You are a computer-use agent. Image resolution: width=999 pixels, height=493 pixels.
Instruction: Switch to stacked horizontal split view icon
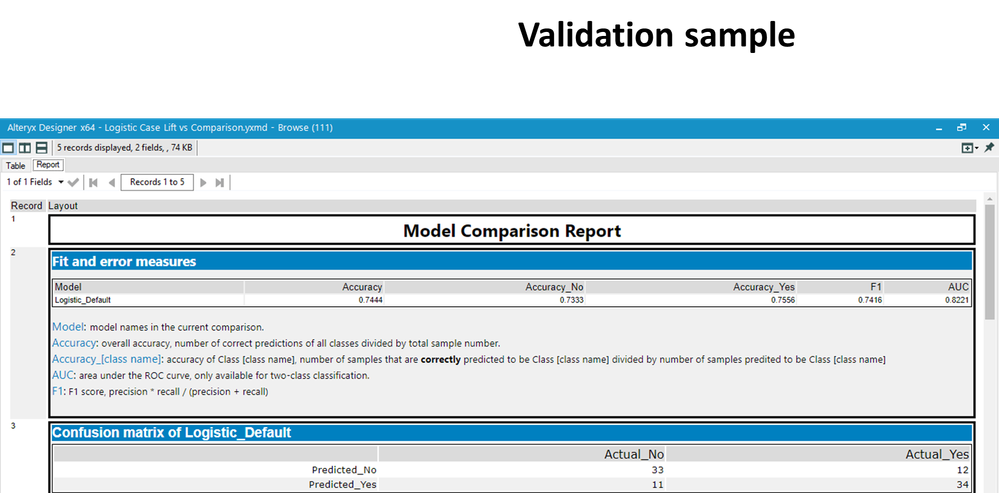[x=41, y=148]
